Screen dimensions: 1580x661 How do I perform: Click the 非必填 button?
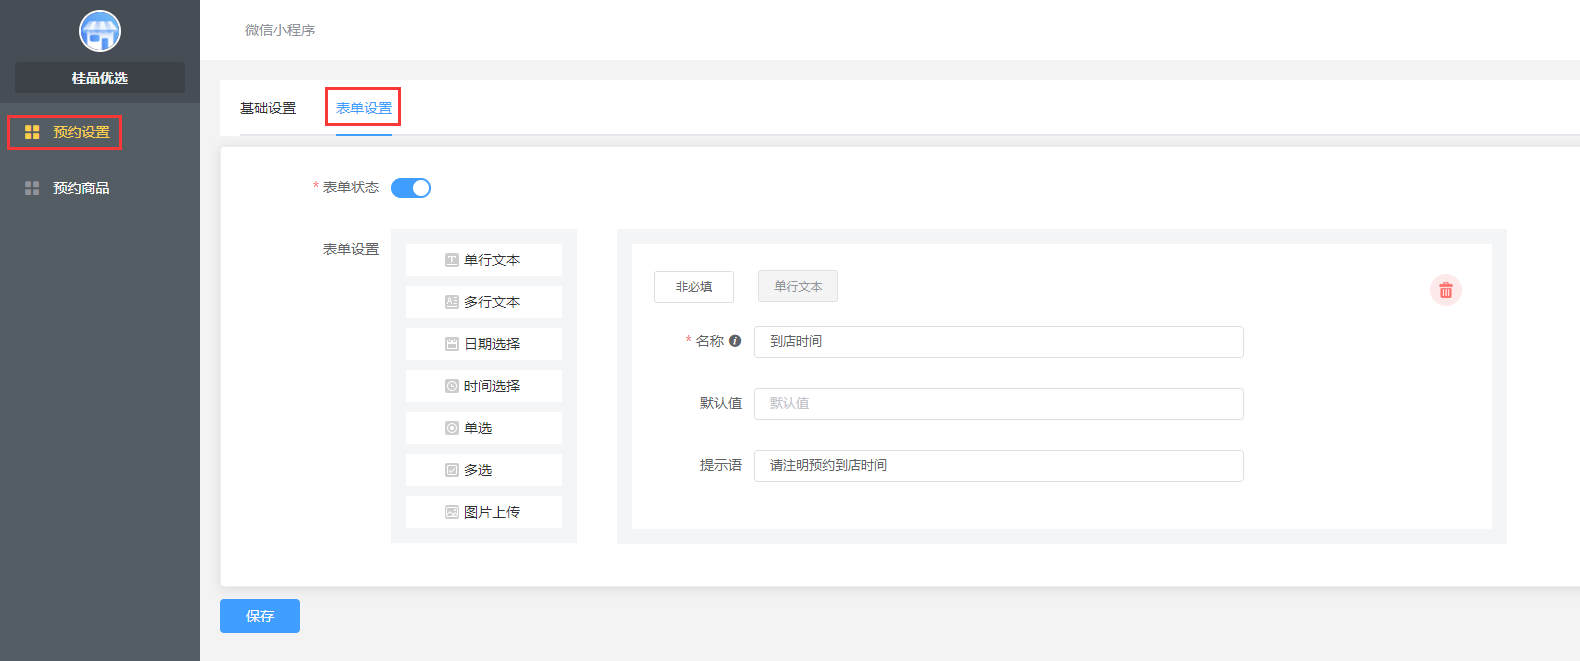(694, 287)
